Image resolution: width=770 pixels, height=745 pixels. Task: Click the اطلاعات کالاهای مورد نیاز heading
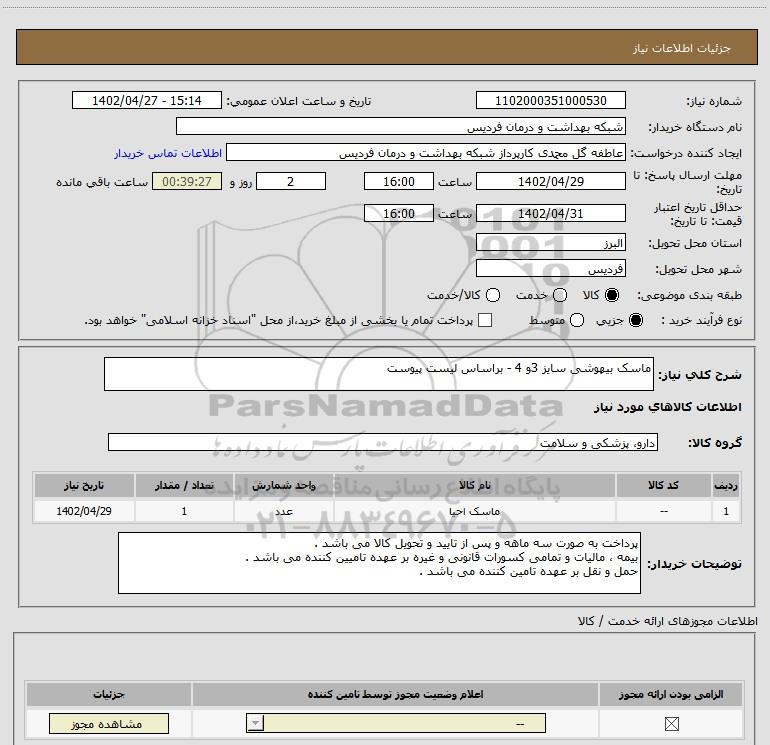pyautogui.click(x=668, y=407)
